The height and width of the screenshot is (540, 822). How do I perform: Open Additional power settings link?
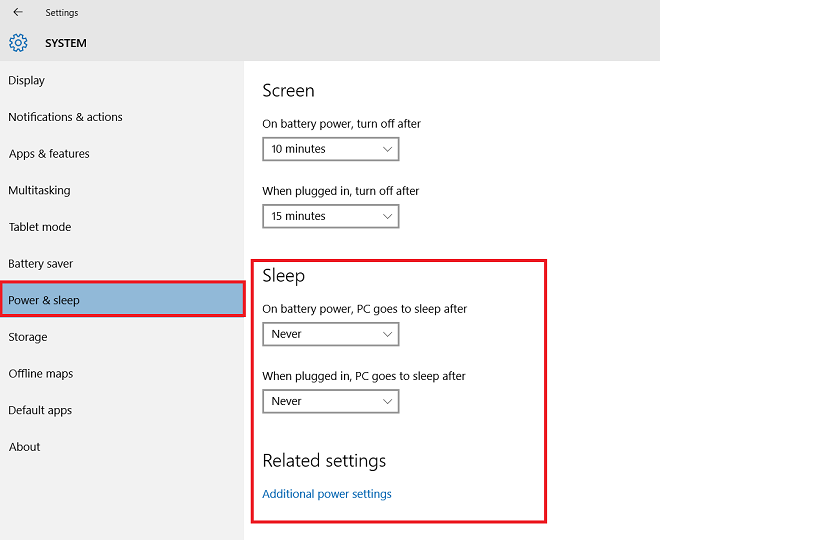pos(327,494)
